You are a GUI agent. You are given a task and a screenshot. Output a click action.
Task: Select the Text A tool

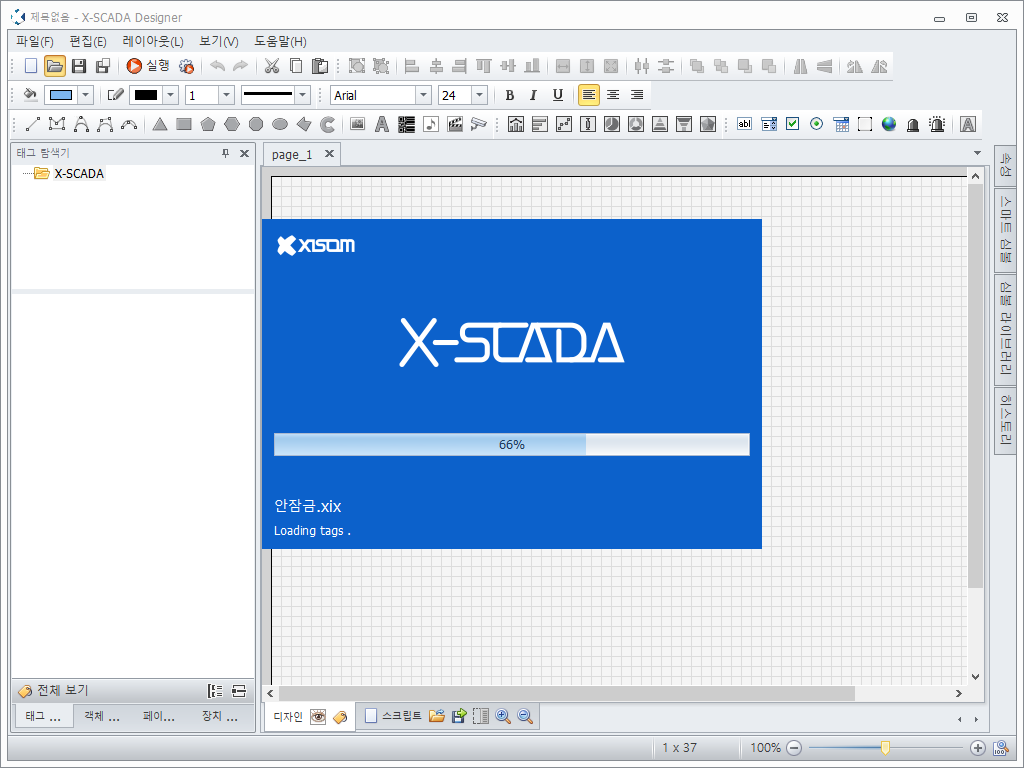(x=382, y=124)
